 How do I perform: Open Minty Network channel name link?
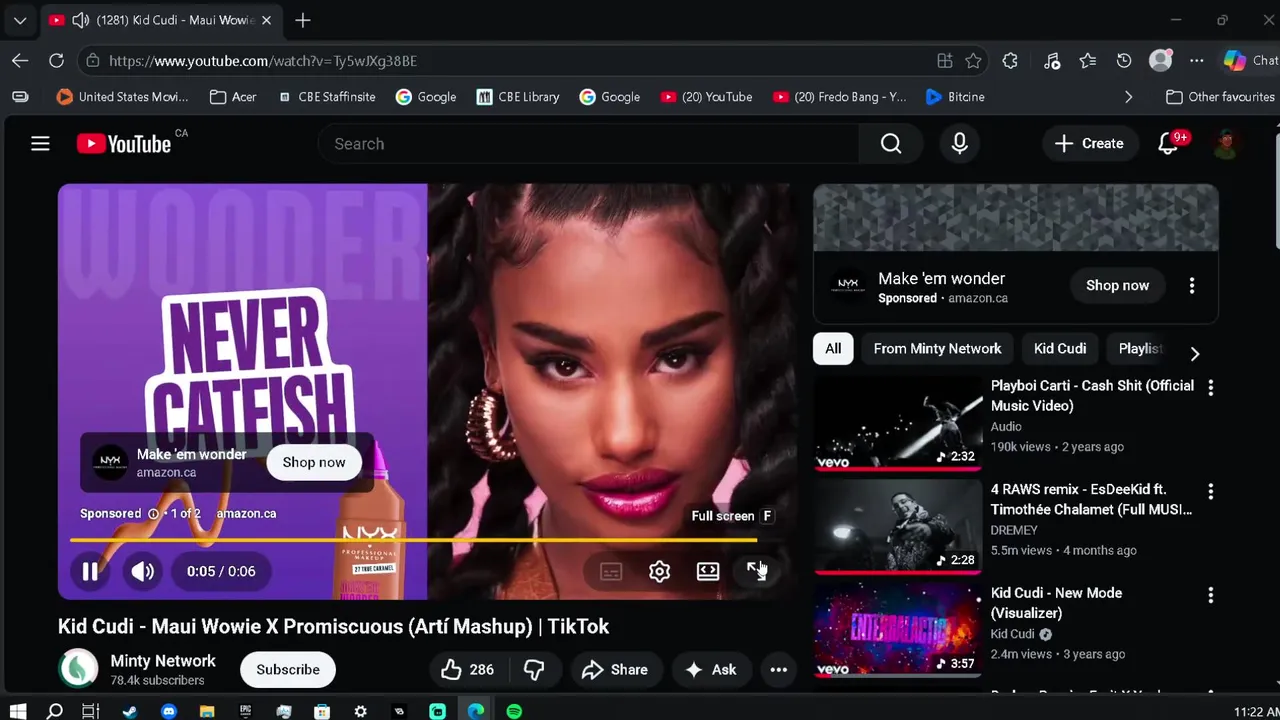point(163,661)
